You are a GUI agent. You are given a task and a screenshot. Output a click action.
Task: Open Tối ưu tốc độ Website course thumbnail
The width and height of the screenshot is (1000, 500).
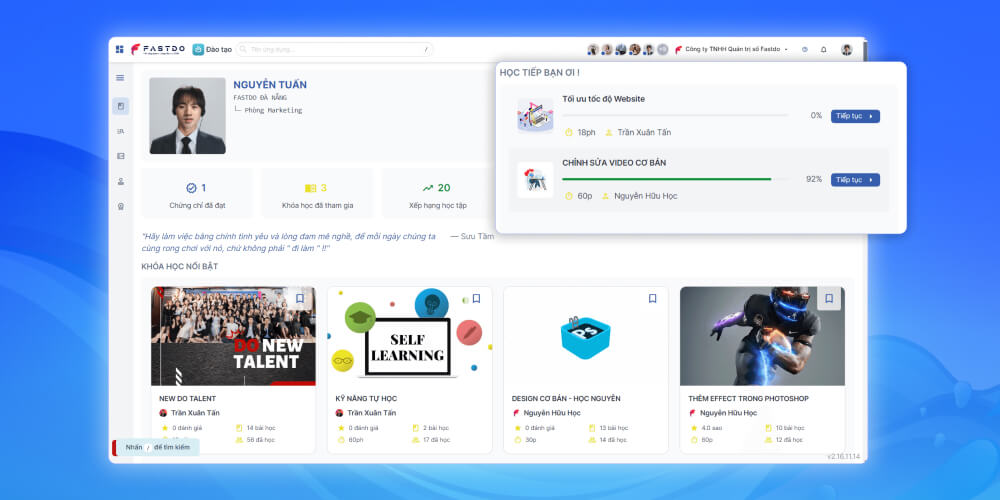tap(535, 115)
